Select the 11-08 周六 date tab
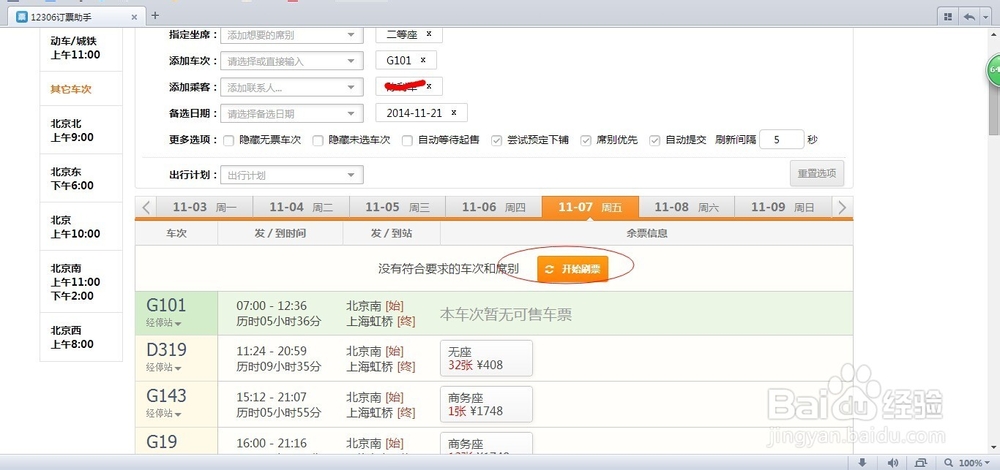 [686, 207]
